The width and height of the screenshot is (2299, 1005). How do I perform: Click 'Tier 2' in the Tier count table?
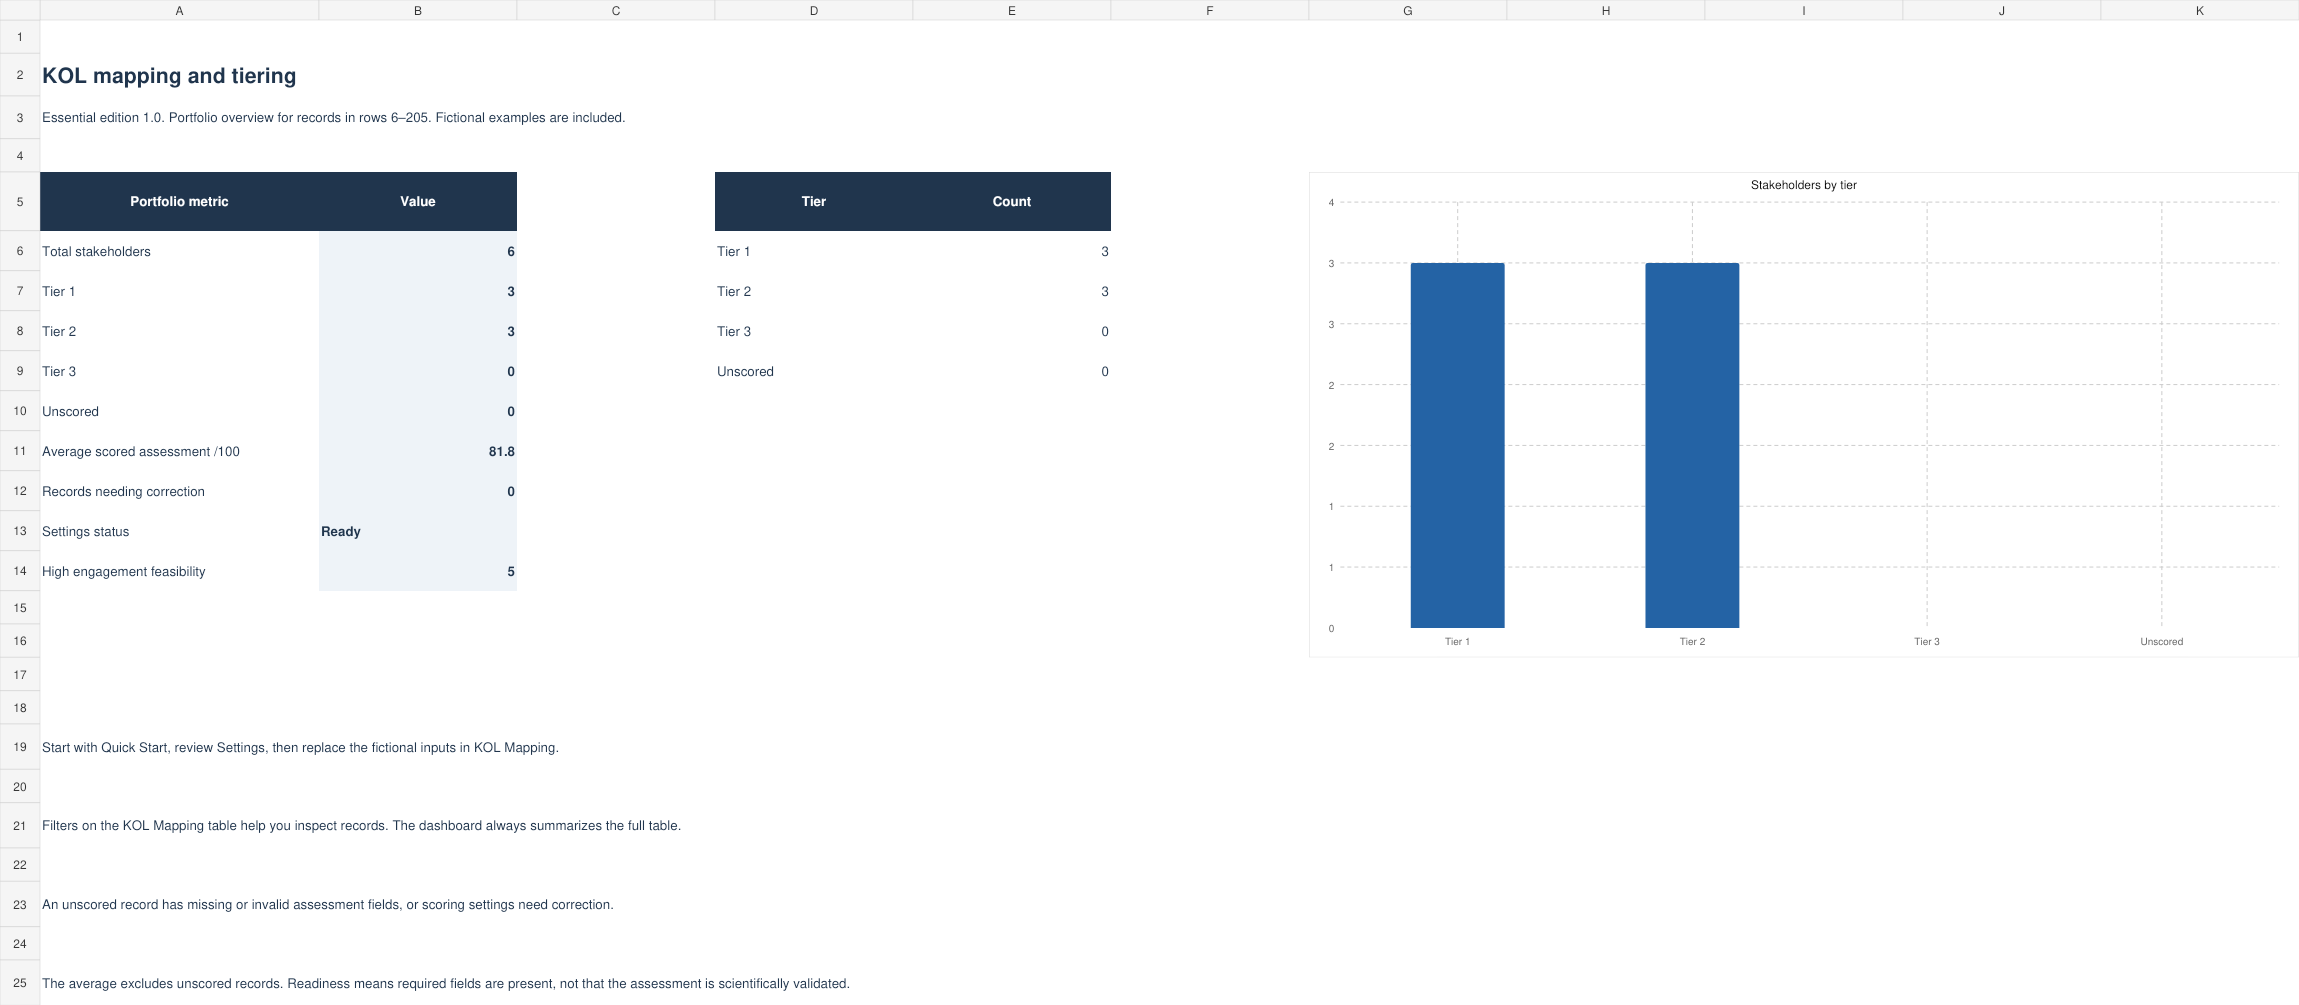click(814, 291)
